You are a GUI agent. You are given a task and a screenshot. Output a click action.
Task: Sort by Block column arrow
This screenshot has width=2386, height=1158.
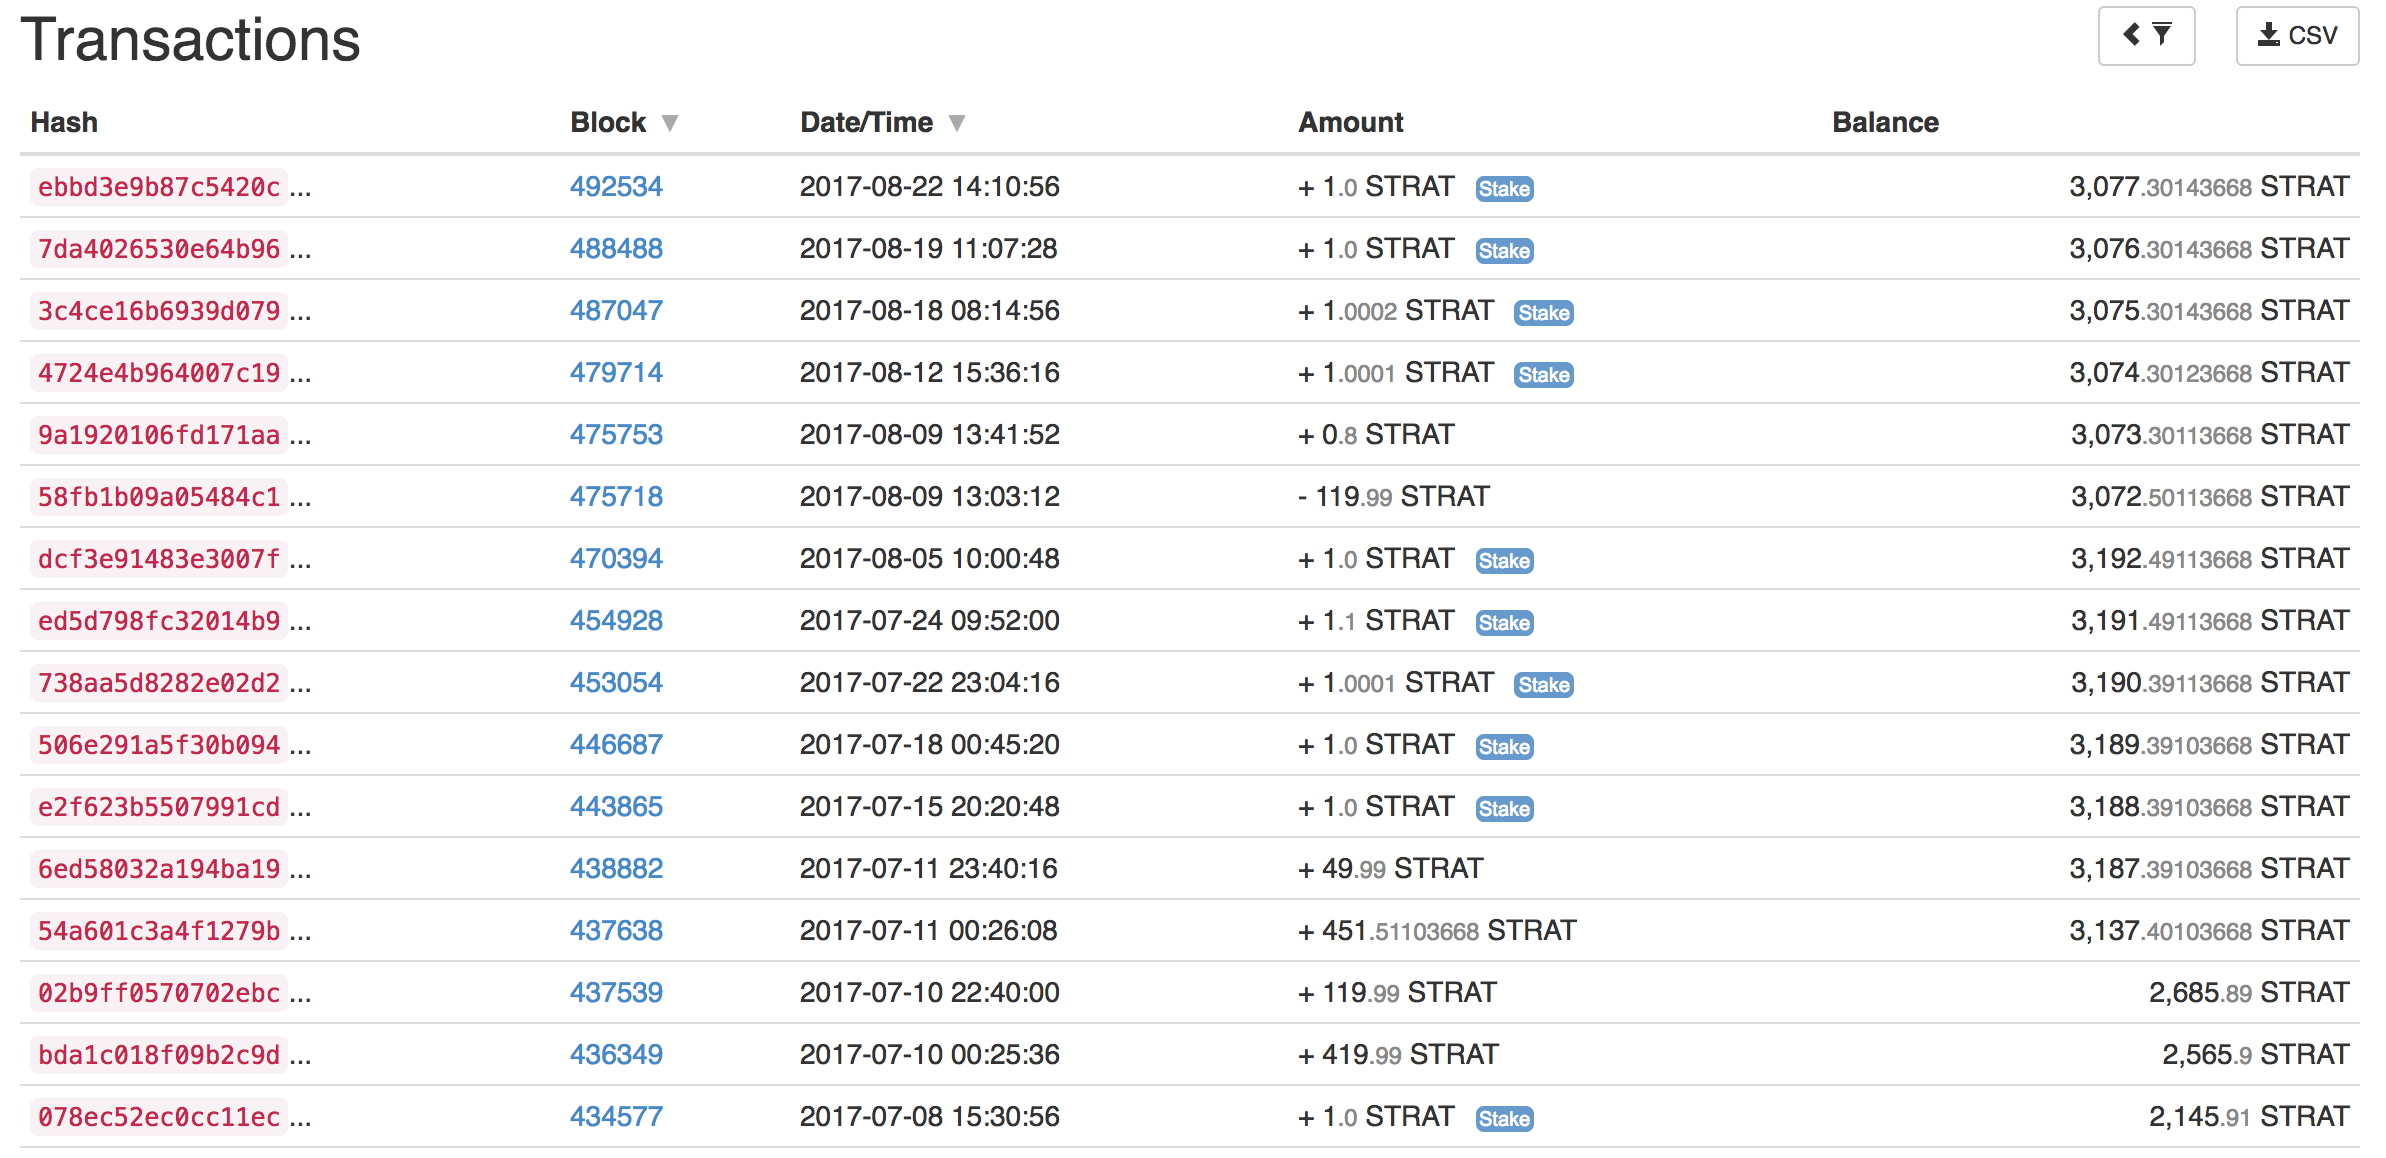coord(670,123)
